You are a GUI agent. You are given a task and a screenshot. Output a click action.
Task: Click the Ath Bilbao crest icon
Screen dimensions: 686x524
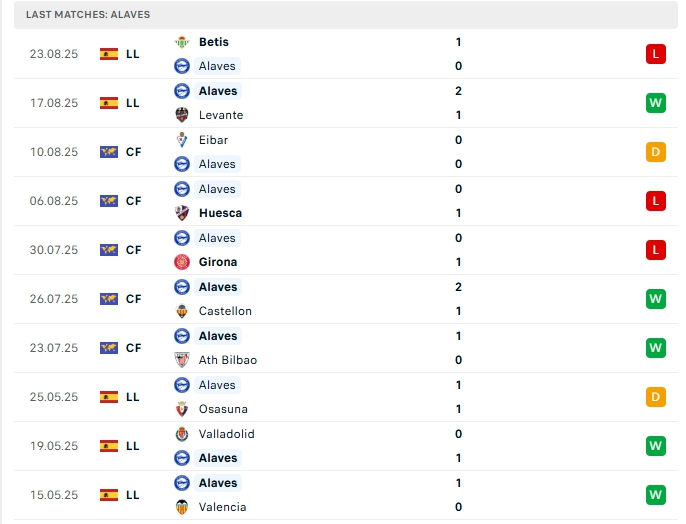coord(182,360)
